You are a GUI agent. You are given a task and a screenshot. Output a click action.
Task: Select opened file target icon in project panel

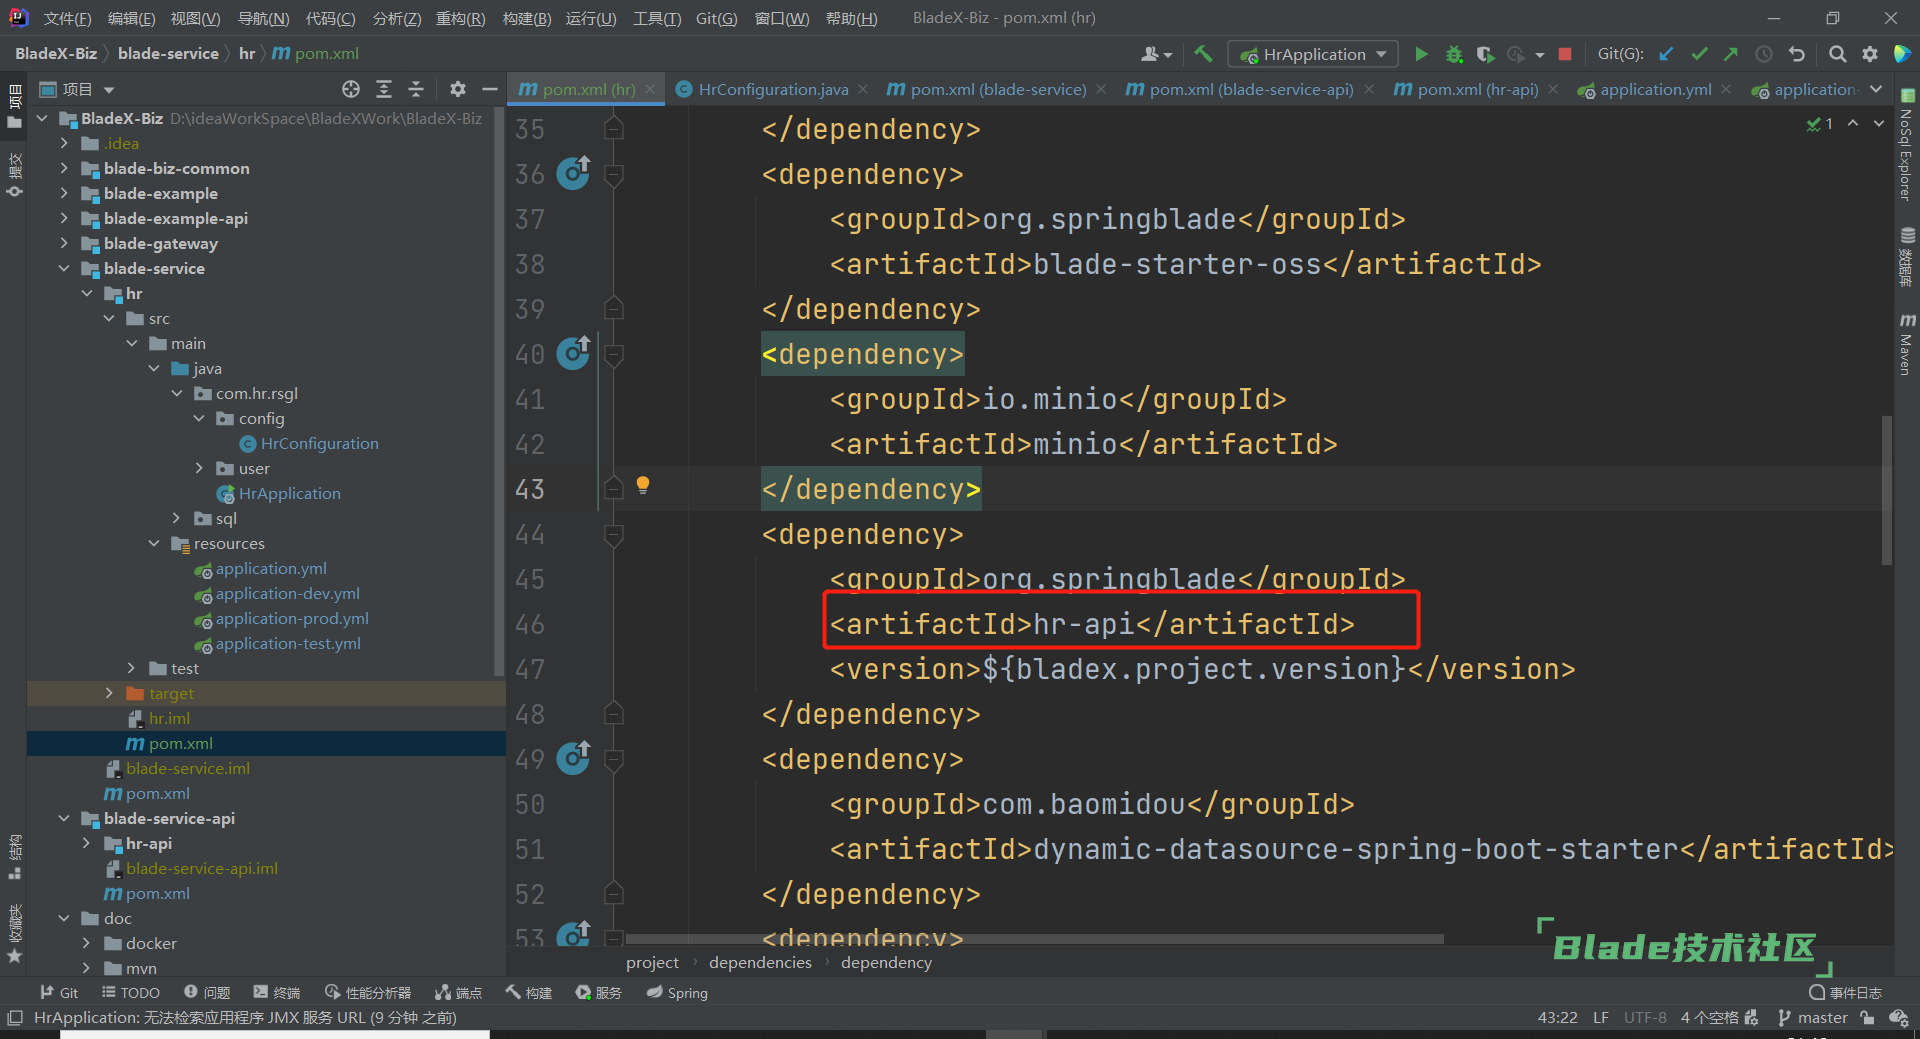coord(351,89)
